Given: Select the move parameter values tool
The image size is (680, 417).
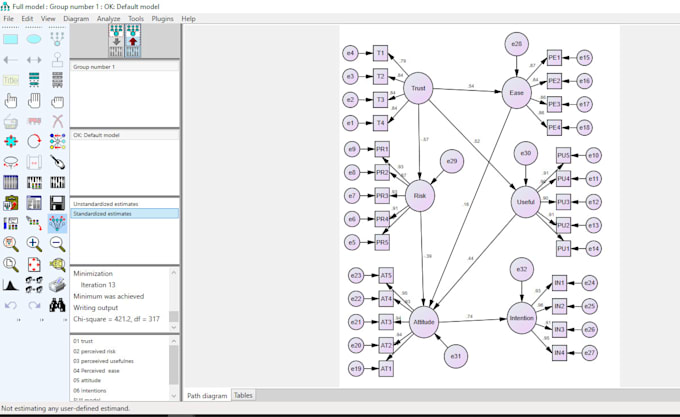Looking at the screenshot, I should tap(10, 162).
